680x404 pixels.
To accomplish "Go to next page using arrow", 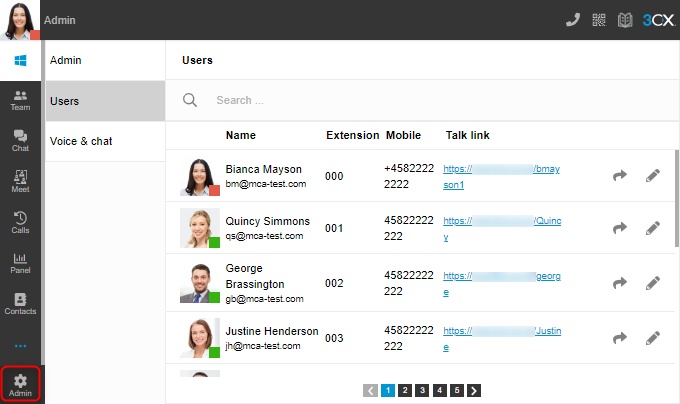I will [474, 390].
